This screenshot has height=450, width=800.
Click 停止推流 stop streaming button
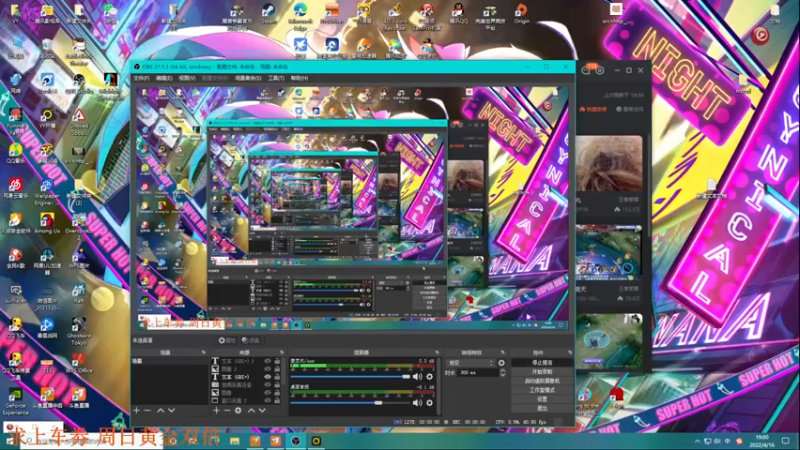click(x=542, y=363)
